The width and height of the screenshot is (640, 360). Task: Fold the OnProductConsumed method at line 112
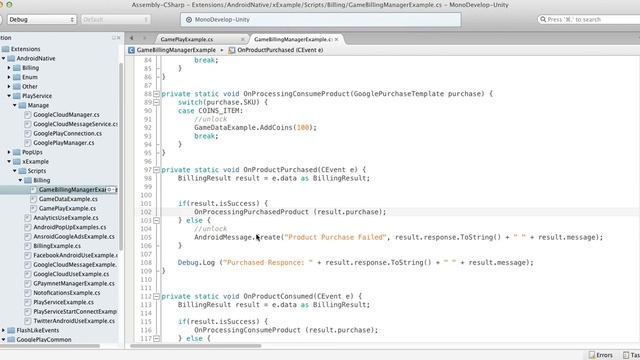point(156,296)
